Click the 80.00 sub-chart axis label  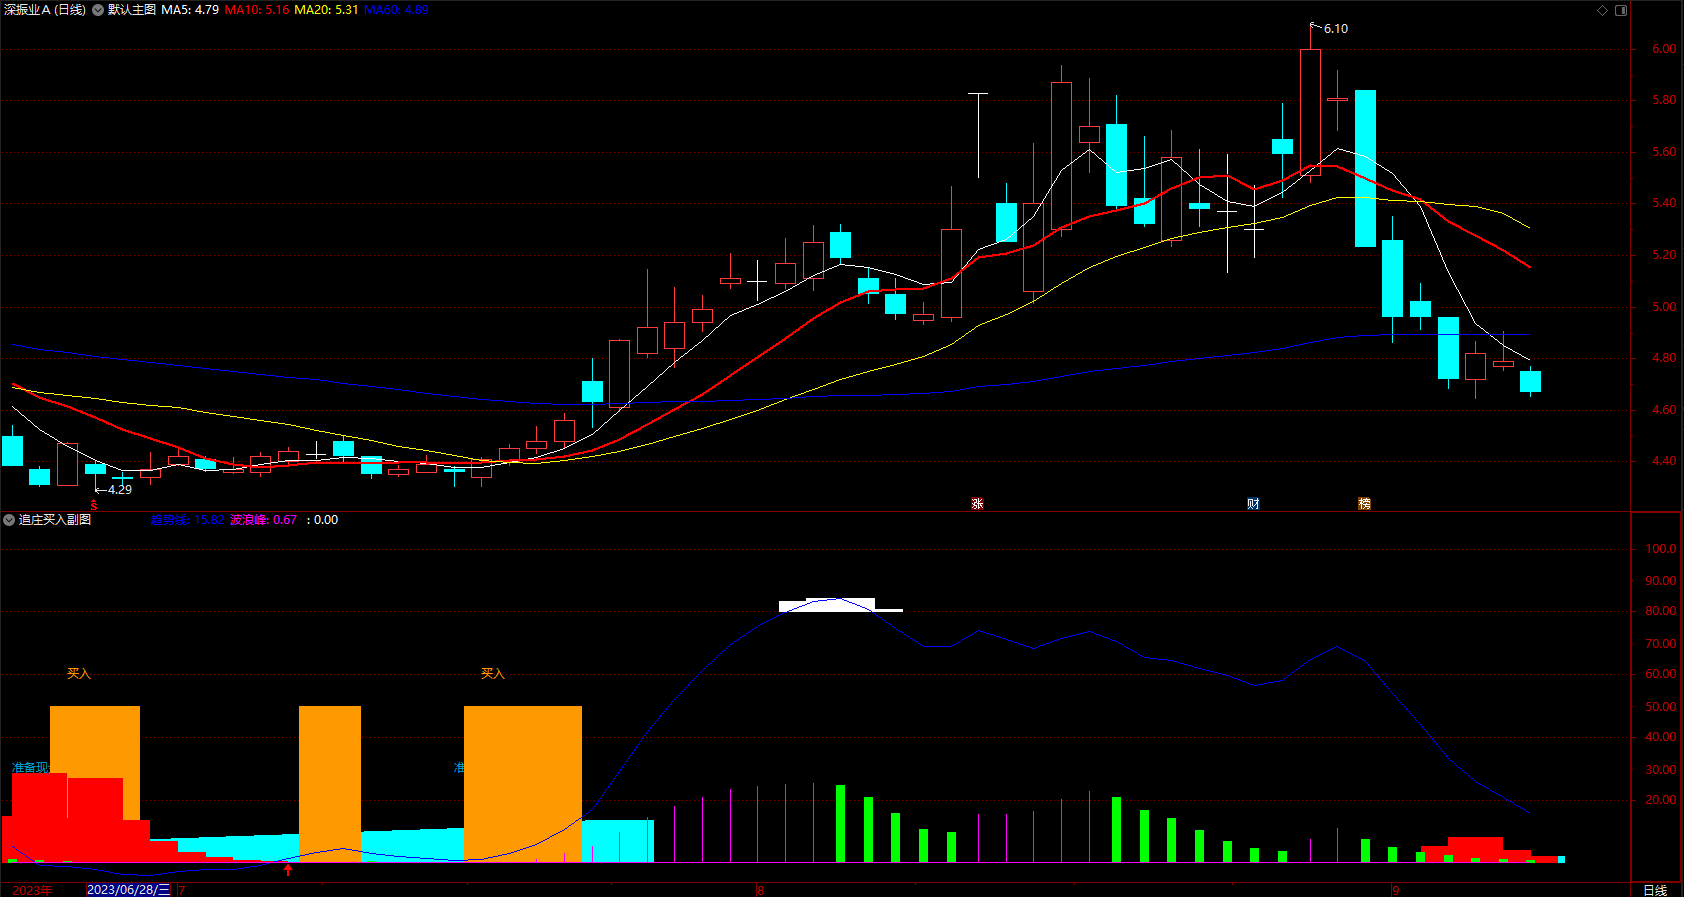click(1661, 611)
